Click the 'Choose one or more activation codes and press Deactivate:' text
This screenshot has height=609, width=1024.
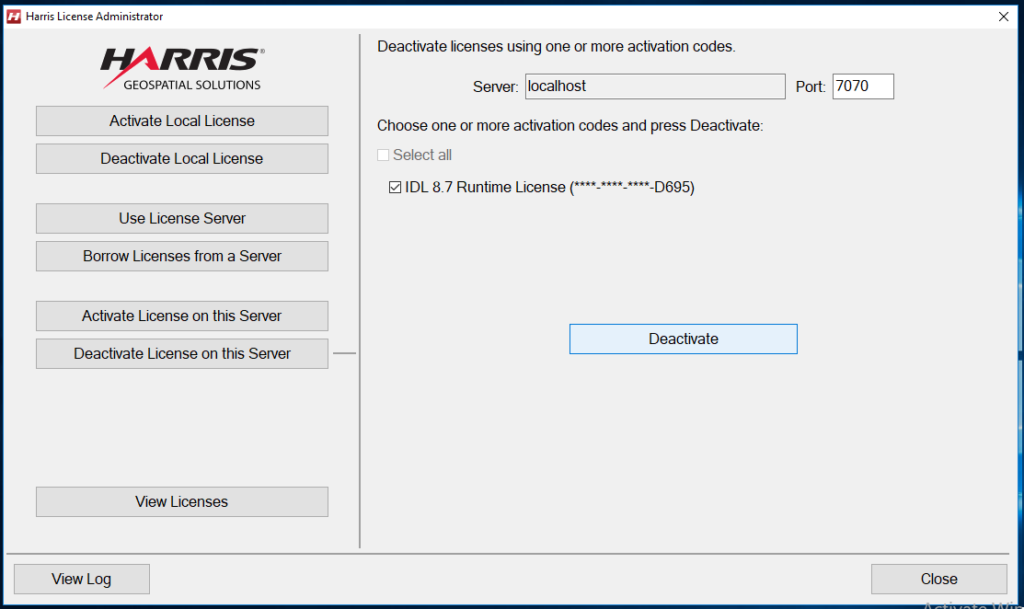click(570, 125)
